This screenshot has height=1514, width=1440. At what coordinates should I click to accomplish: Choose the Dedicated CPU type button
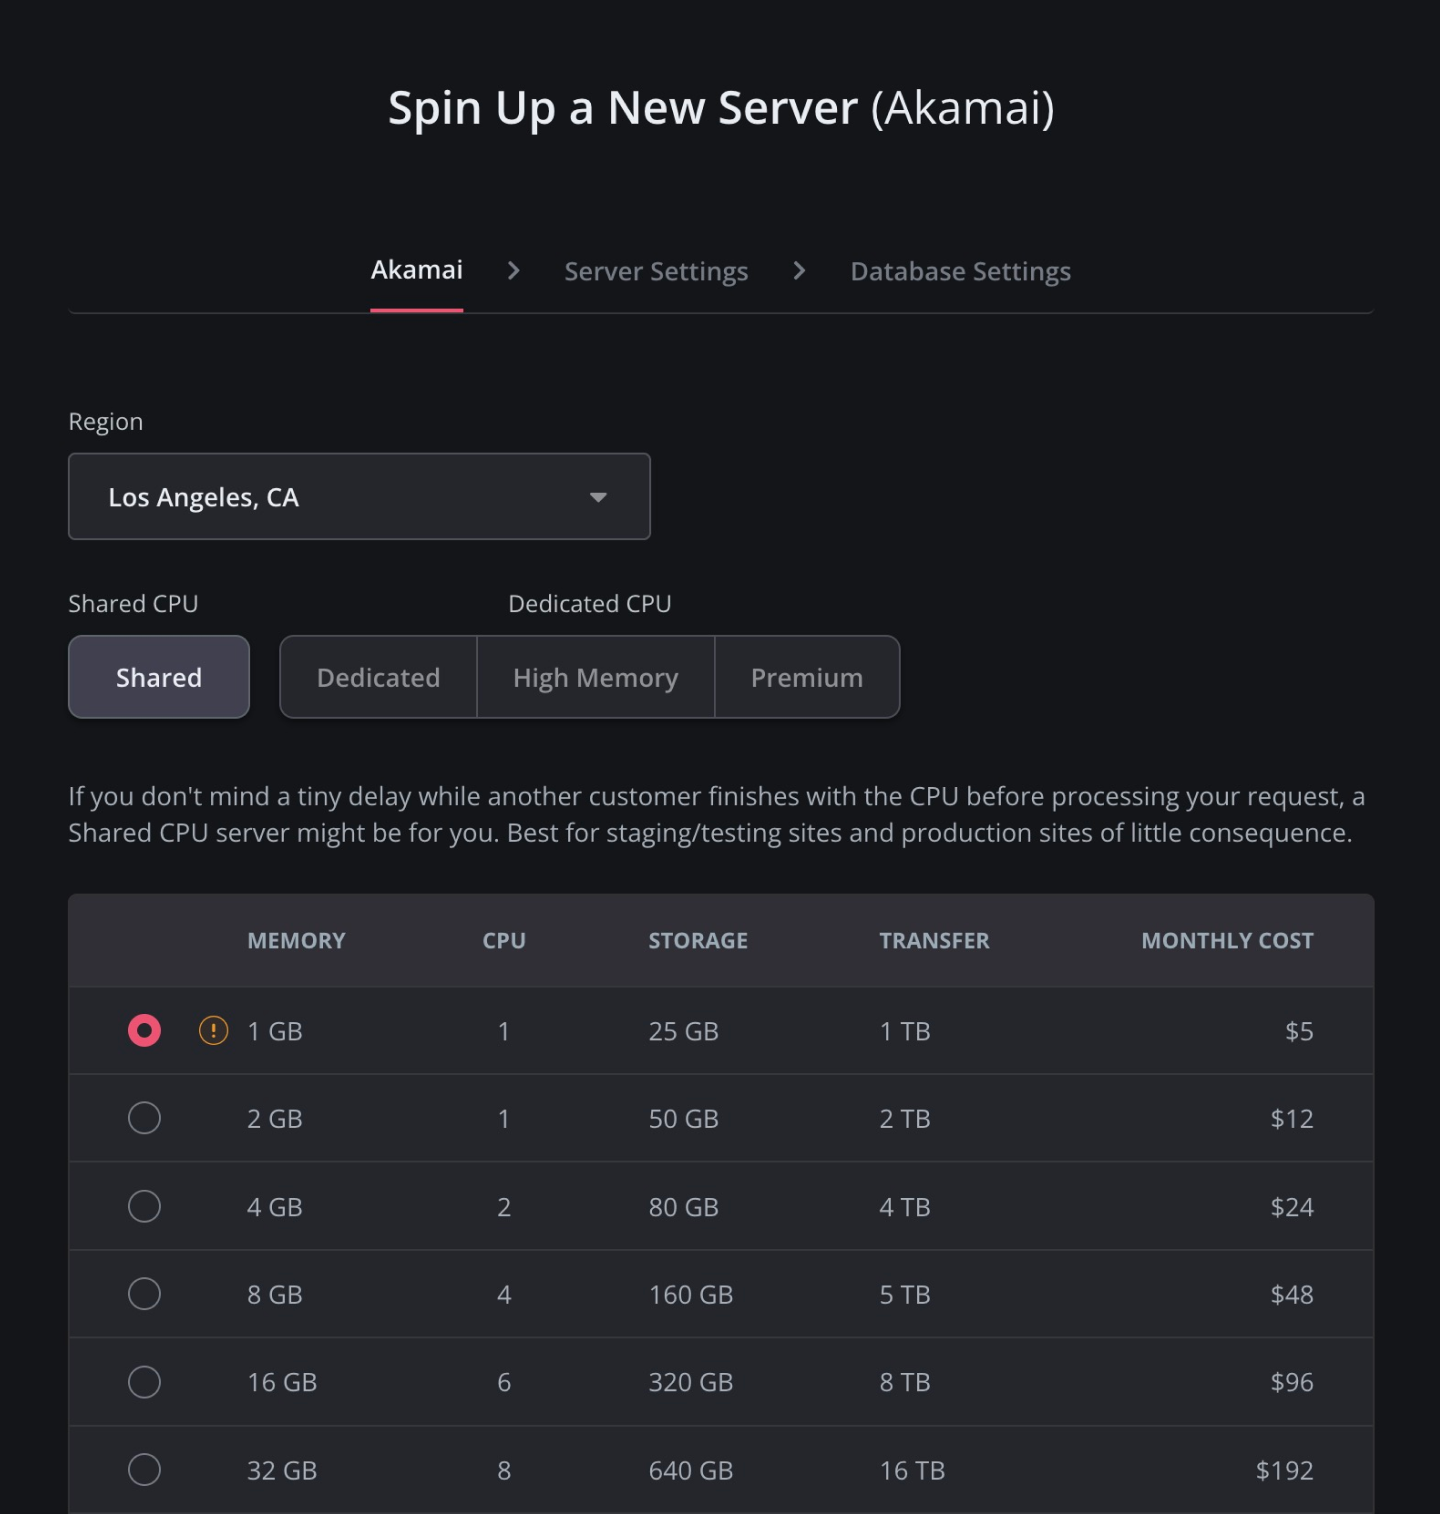378,677
